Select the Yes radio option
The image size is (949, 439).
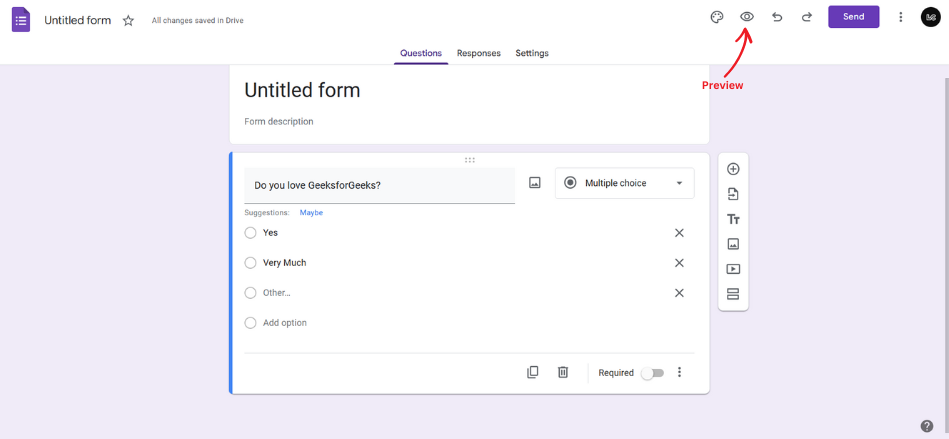click(x=250, y=233)
